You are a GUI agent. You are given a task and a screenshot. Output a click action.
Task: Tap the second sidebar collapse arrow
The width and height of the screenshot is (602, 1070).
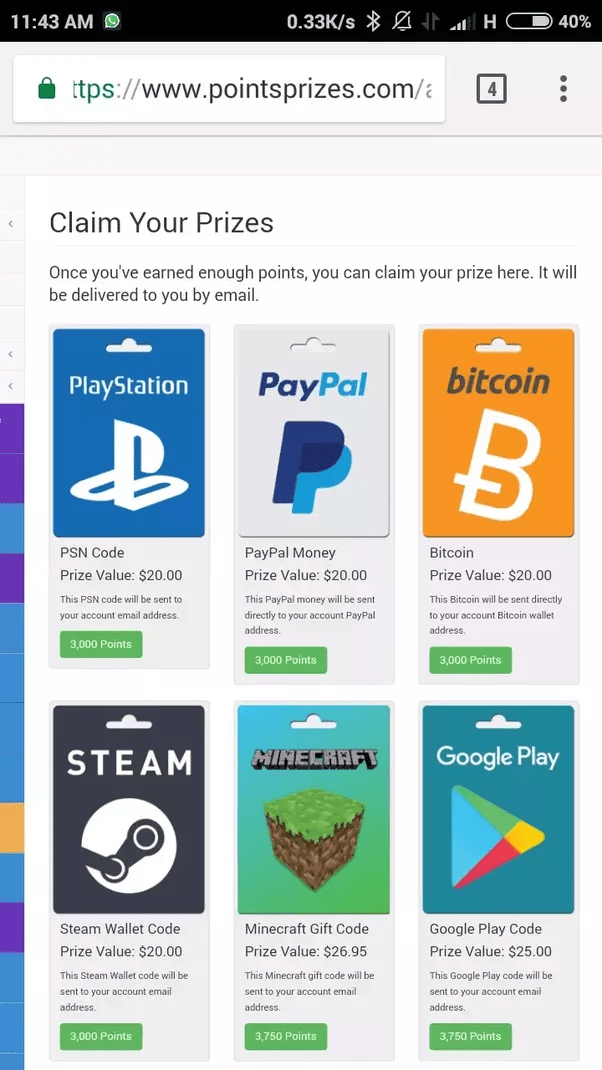(9, 353)
